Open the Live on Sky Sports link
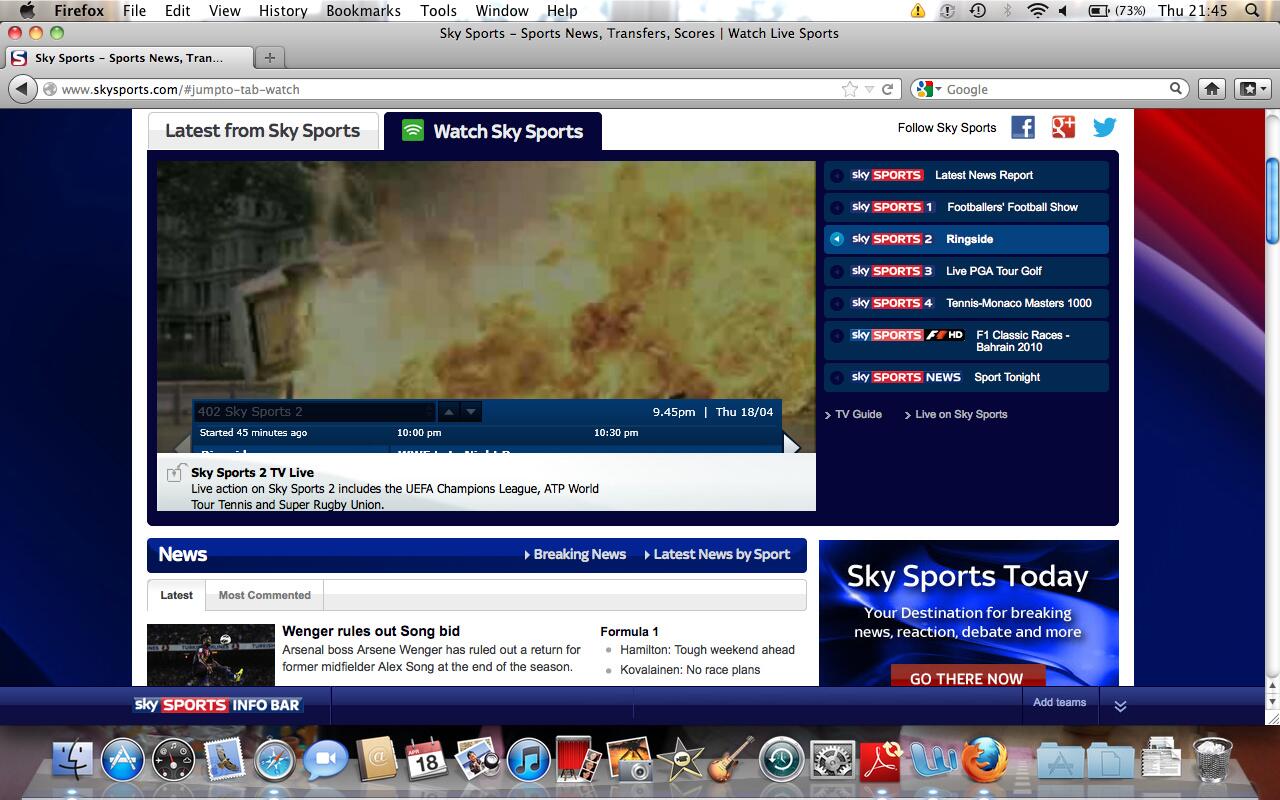 961,414
